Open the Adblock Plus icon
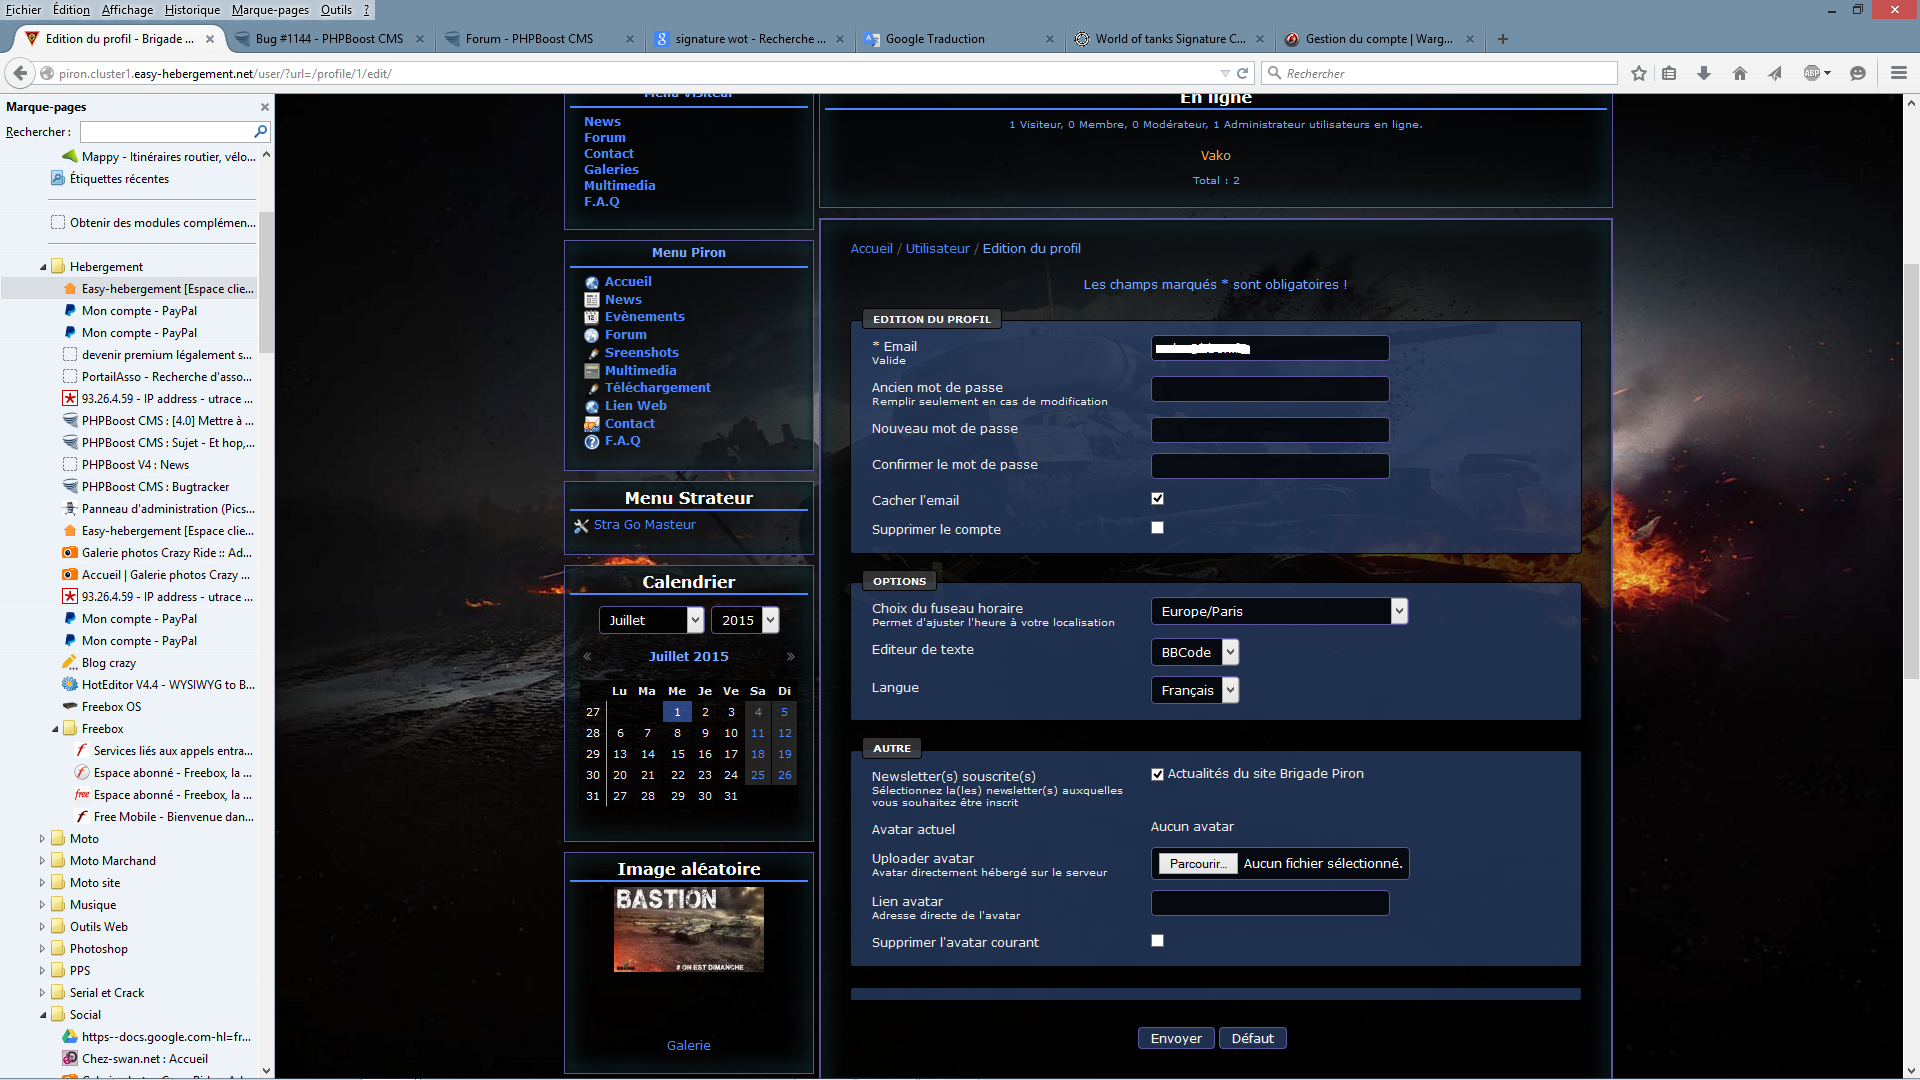This screenshot has width=1920, height=1080. pyautogui.click(x=1814, y=73)
